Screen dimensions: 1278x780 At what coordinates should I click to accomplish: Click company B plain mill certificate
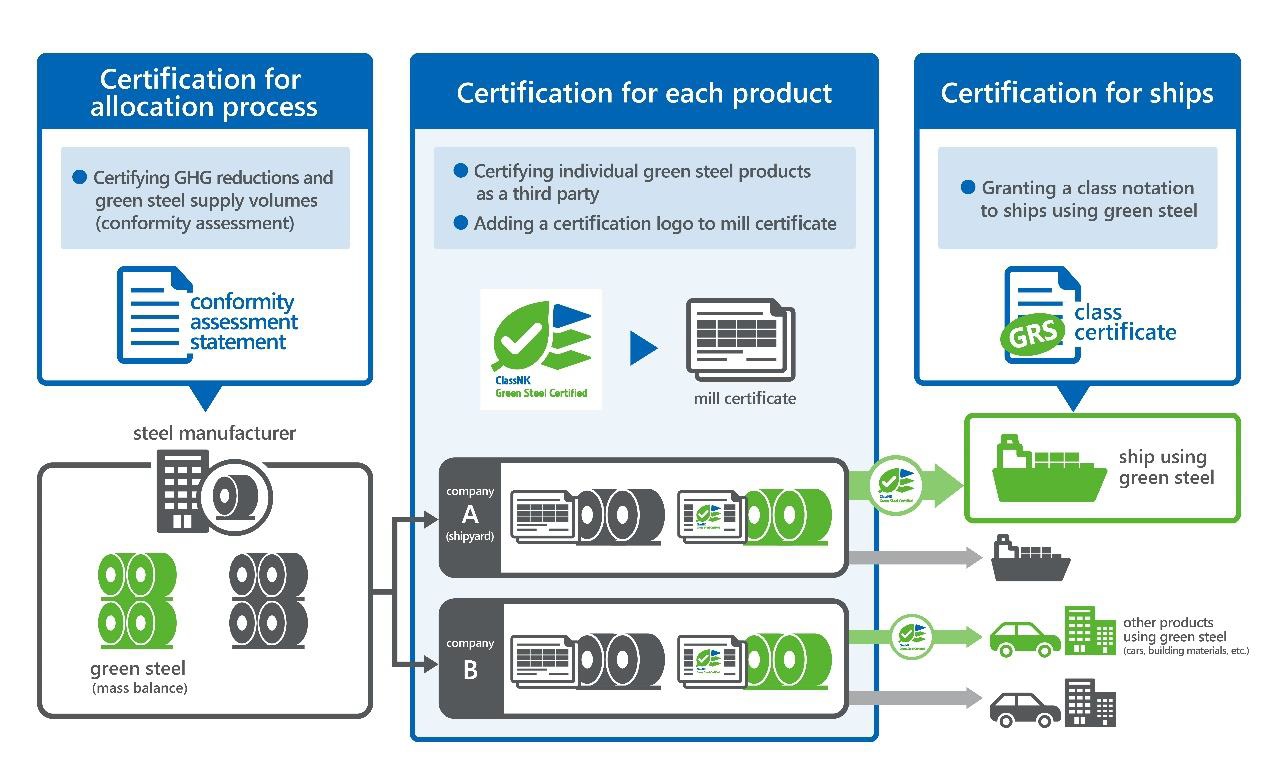click(545, 661)
